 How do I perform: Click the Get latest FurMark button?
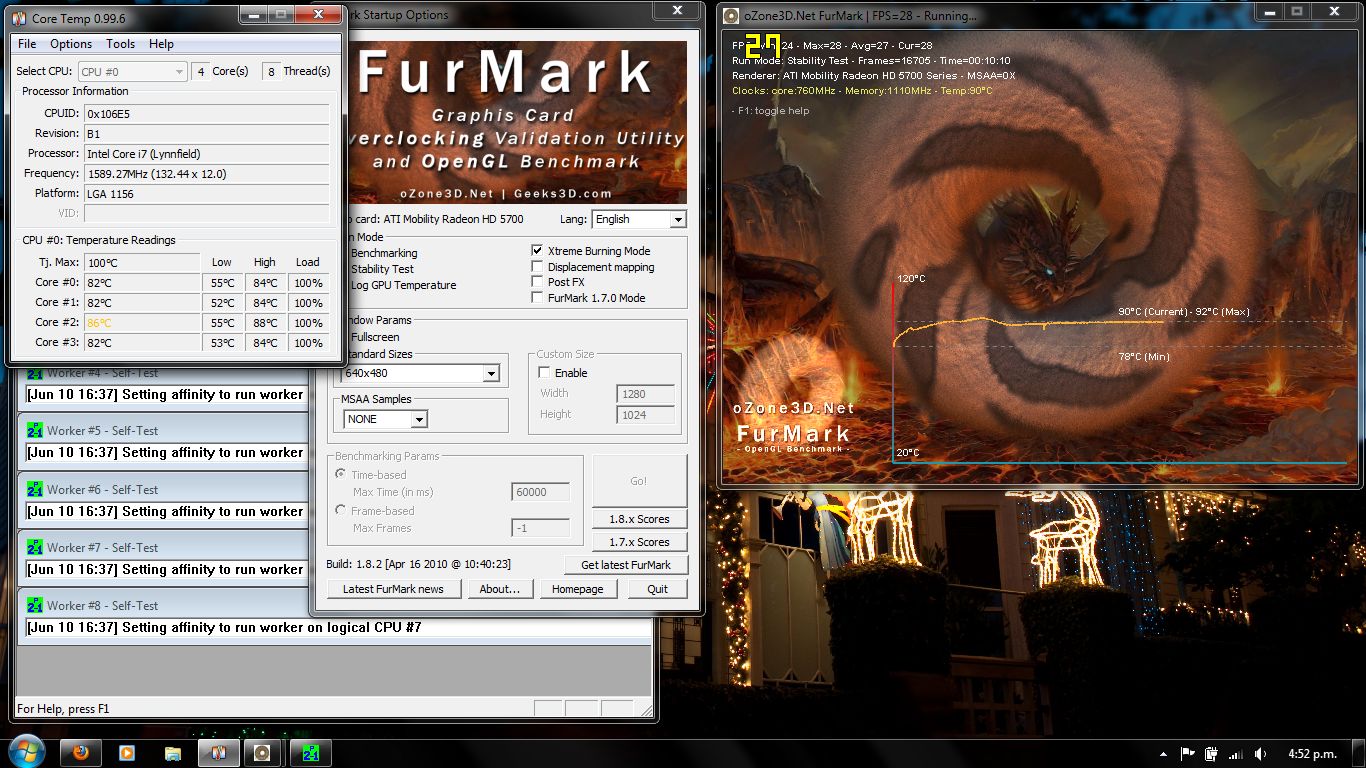(x=626, y=565)
